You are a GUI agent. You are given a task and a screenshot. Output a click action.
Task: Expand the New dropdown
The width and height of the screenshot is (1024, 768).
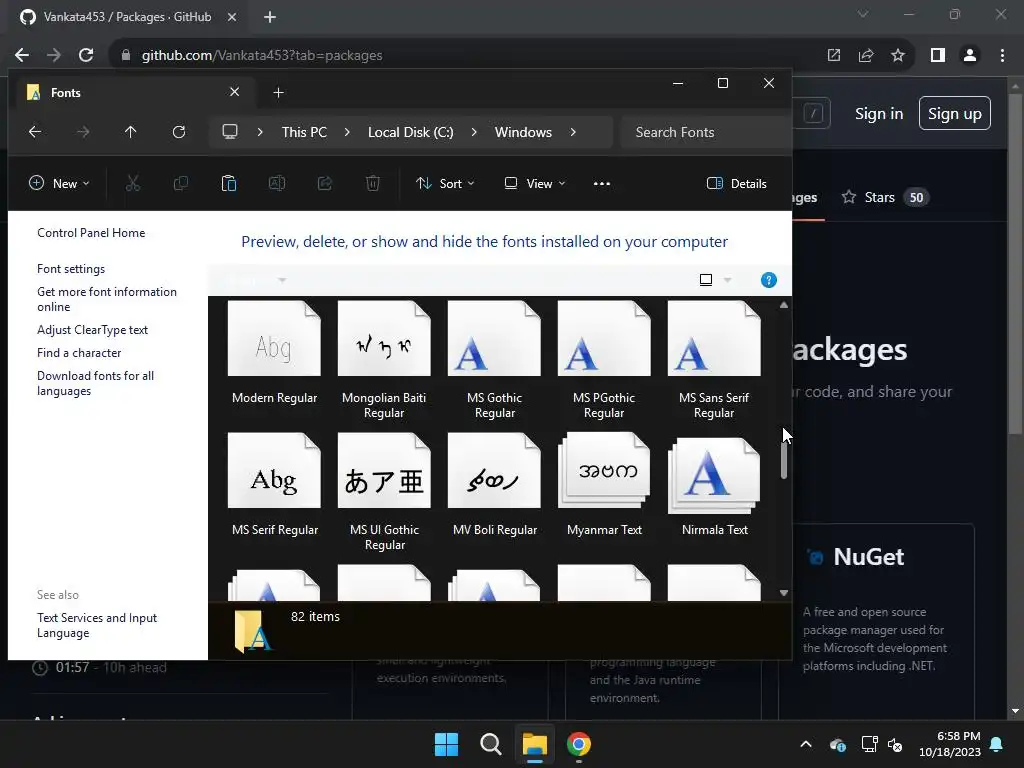pos(59,184)
